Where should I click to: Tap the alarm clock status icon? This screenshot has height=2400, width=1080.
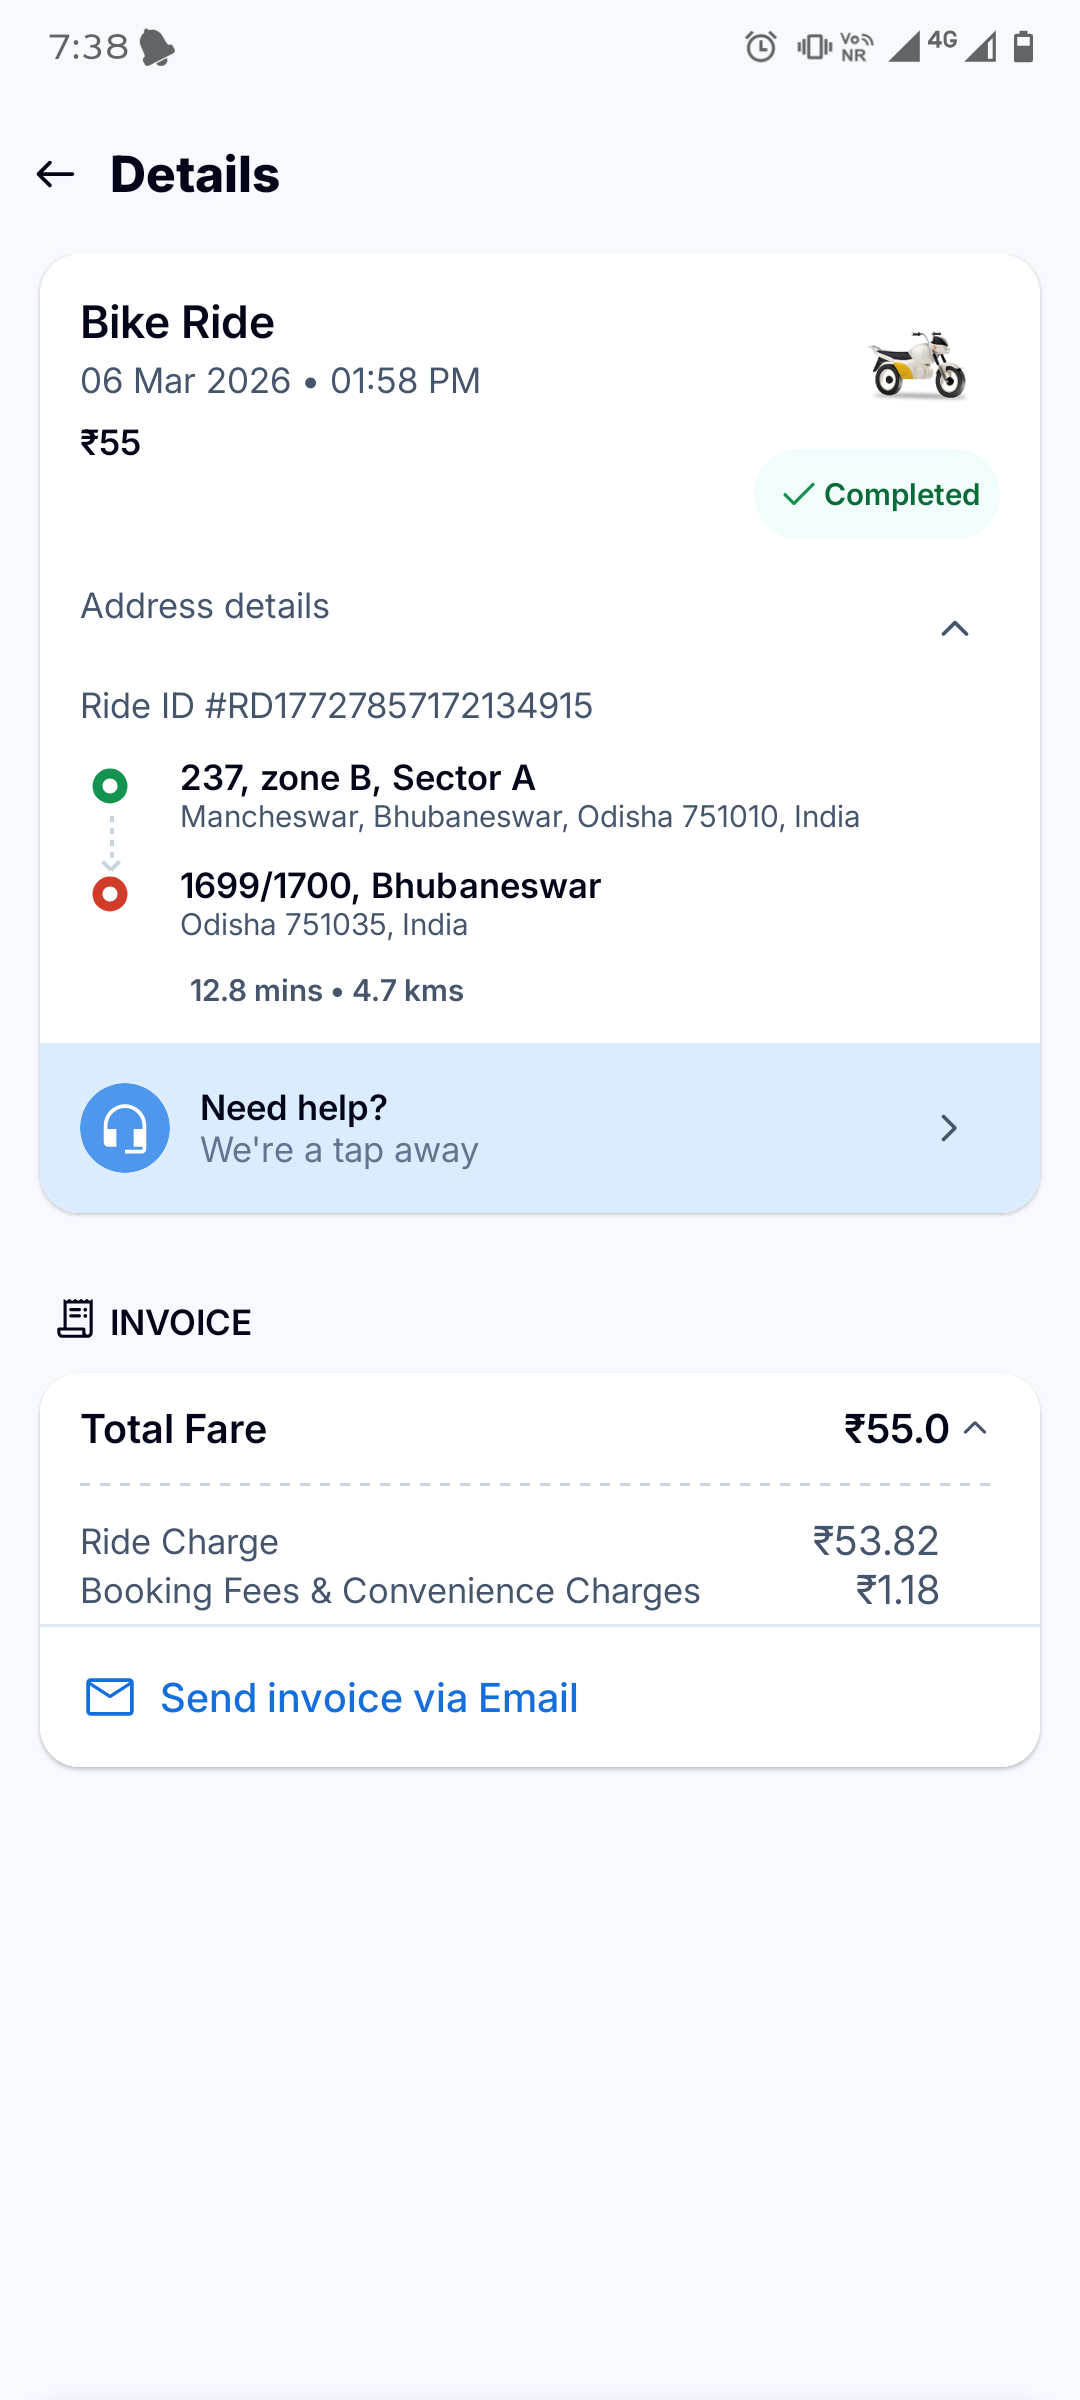(761, 46)
